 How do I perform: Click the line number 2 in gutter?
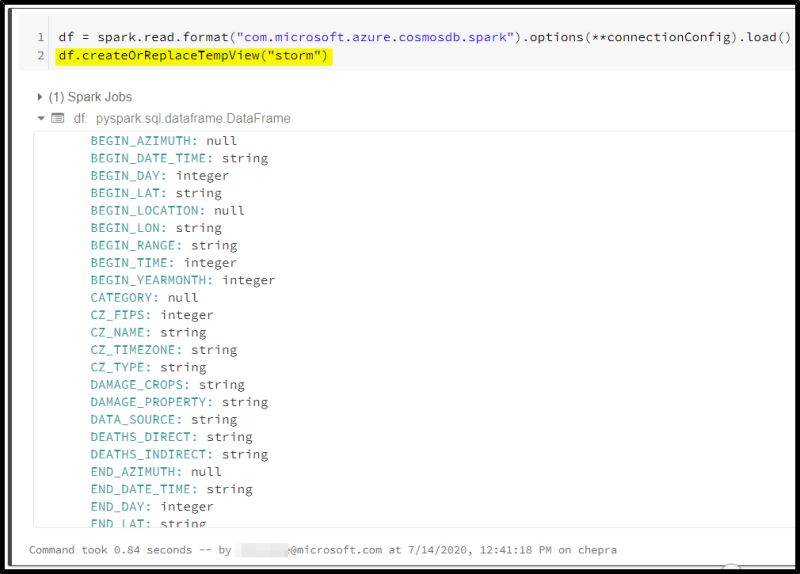[x=41, y=56]
